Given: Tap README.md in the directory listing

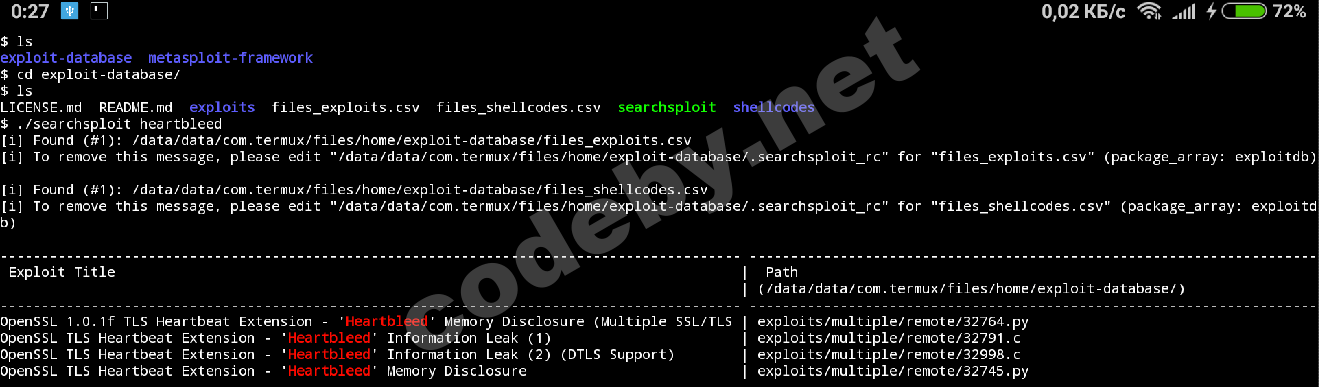Looking at the screenshot, I should click(136, 107).
